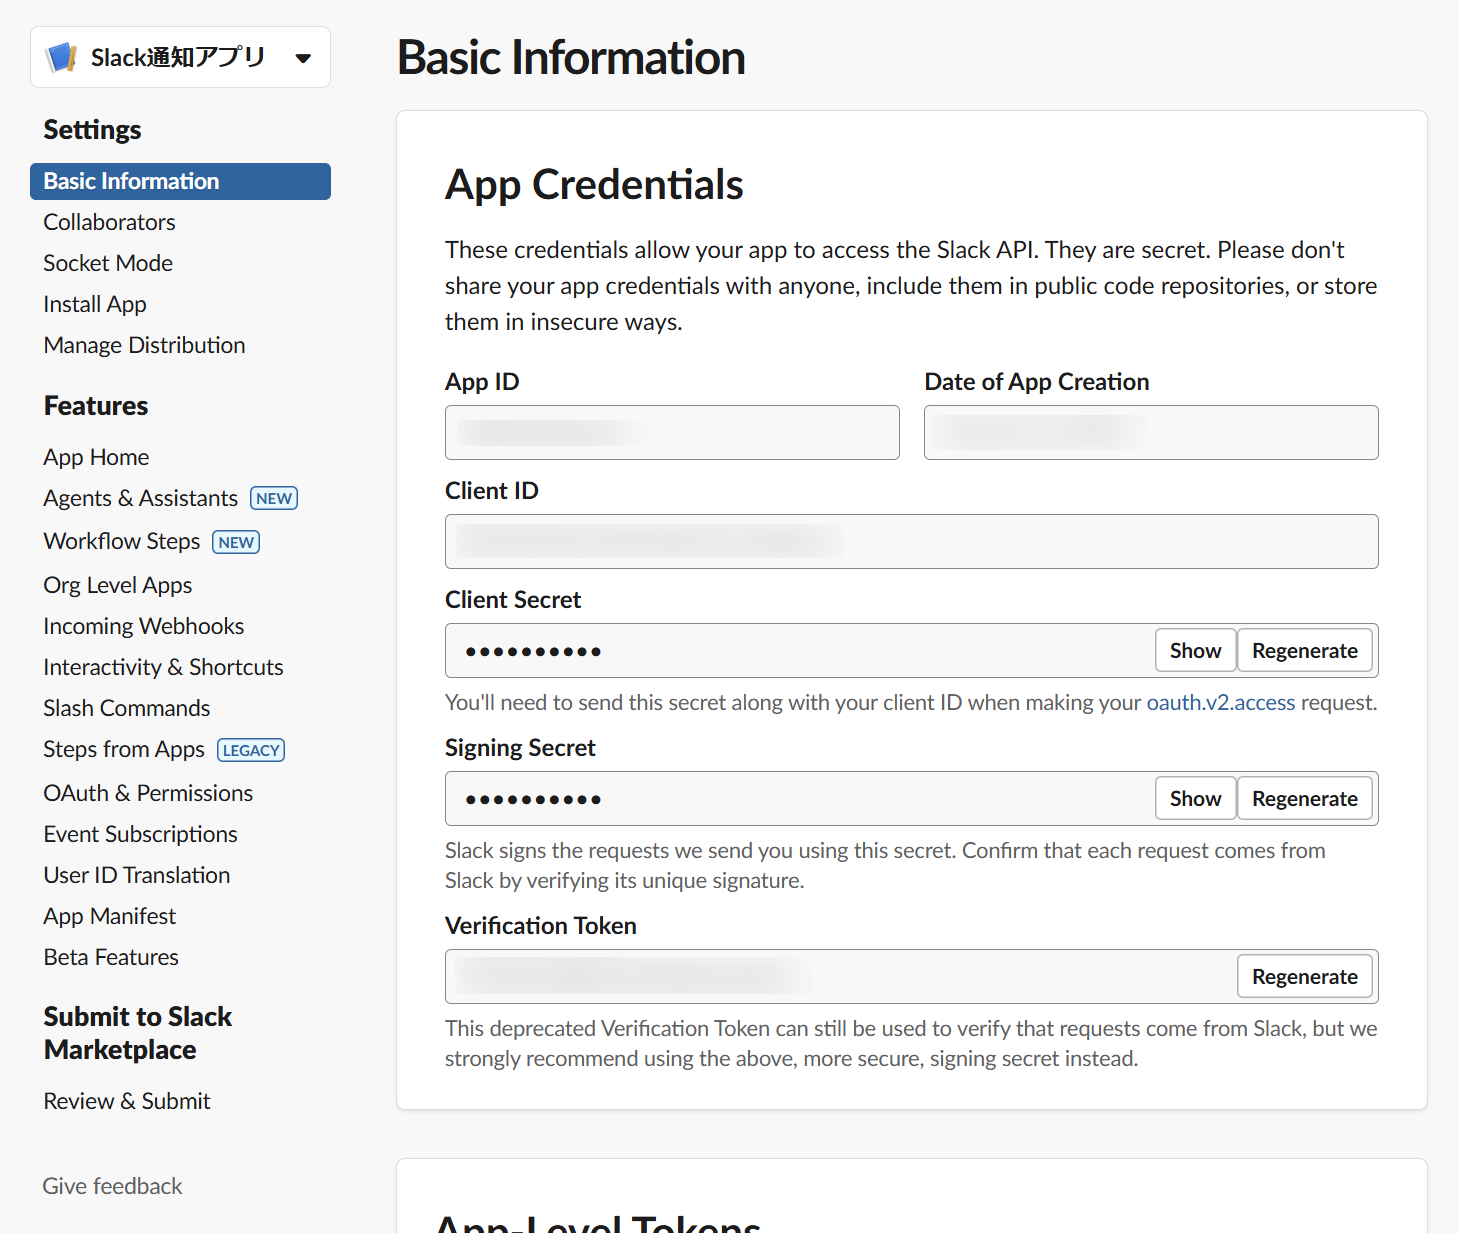Go to Slash Commands page
1459x1233 pixels.
127,708
